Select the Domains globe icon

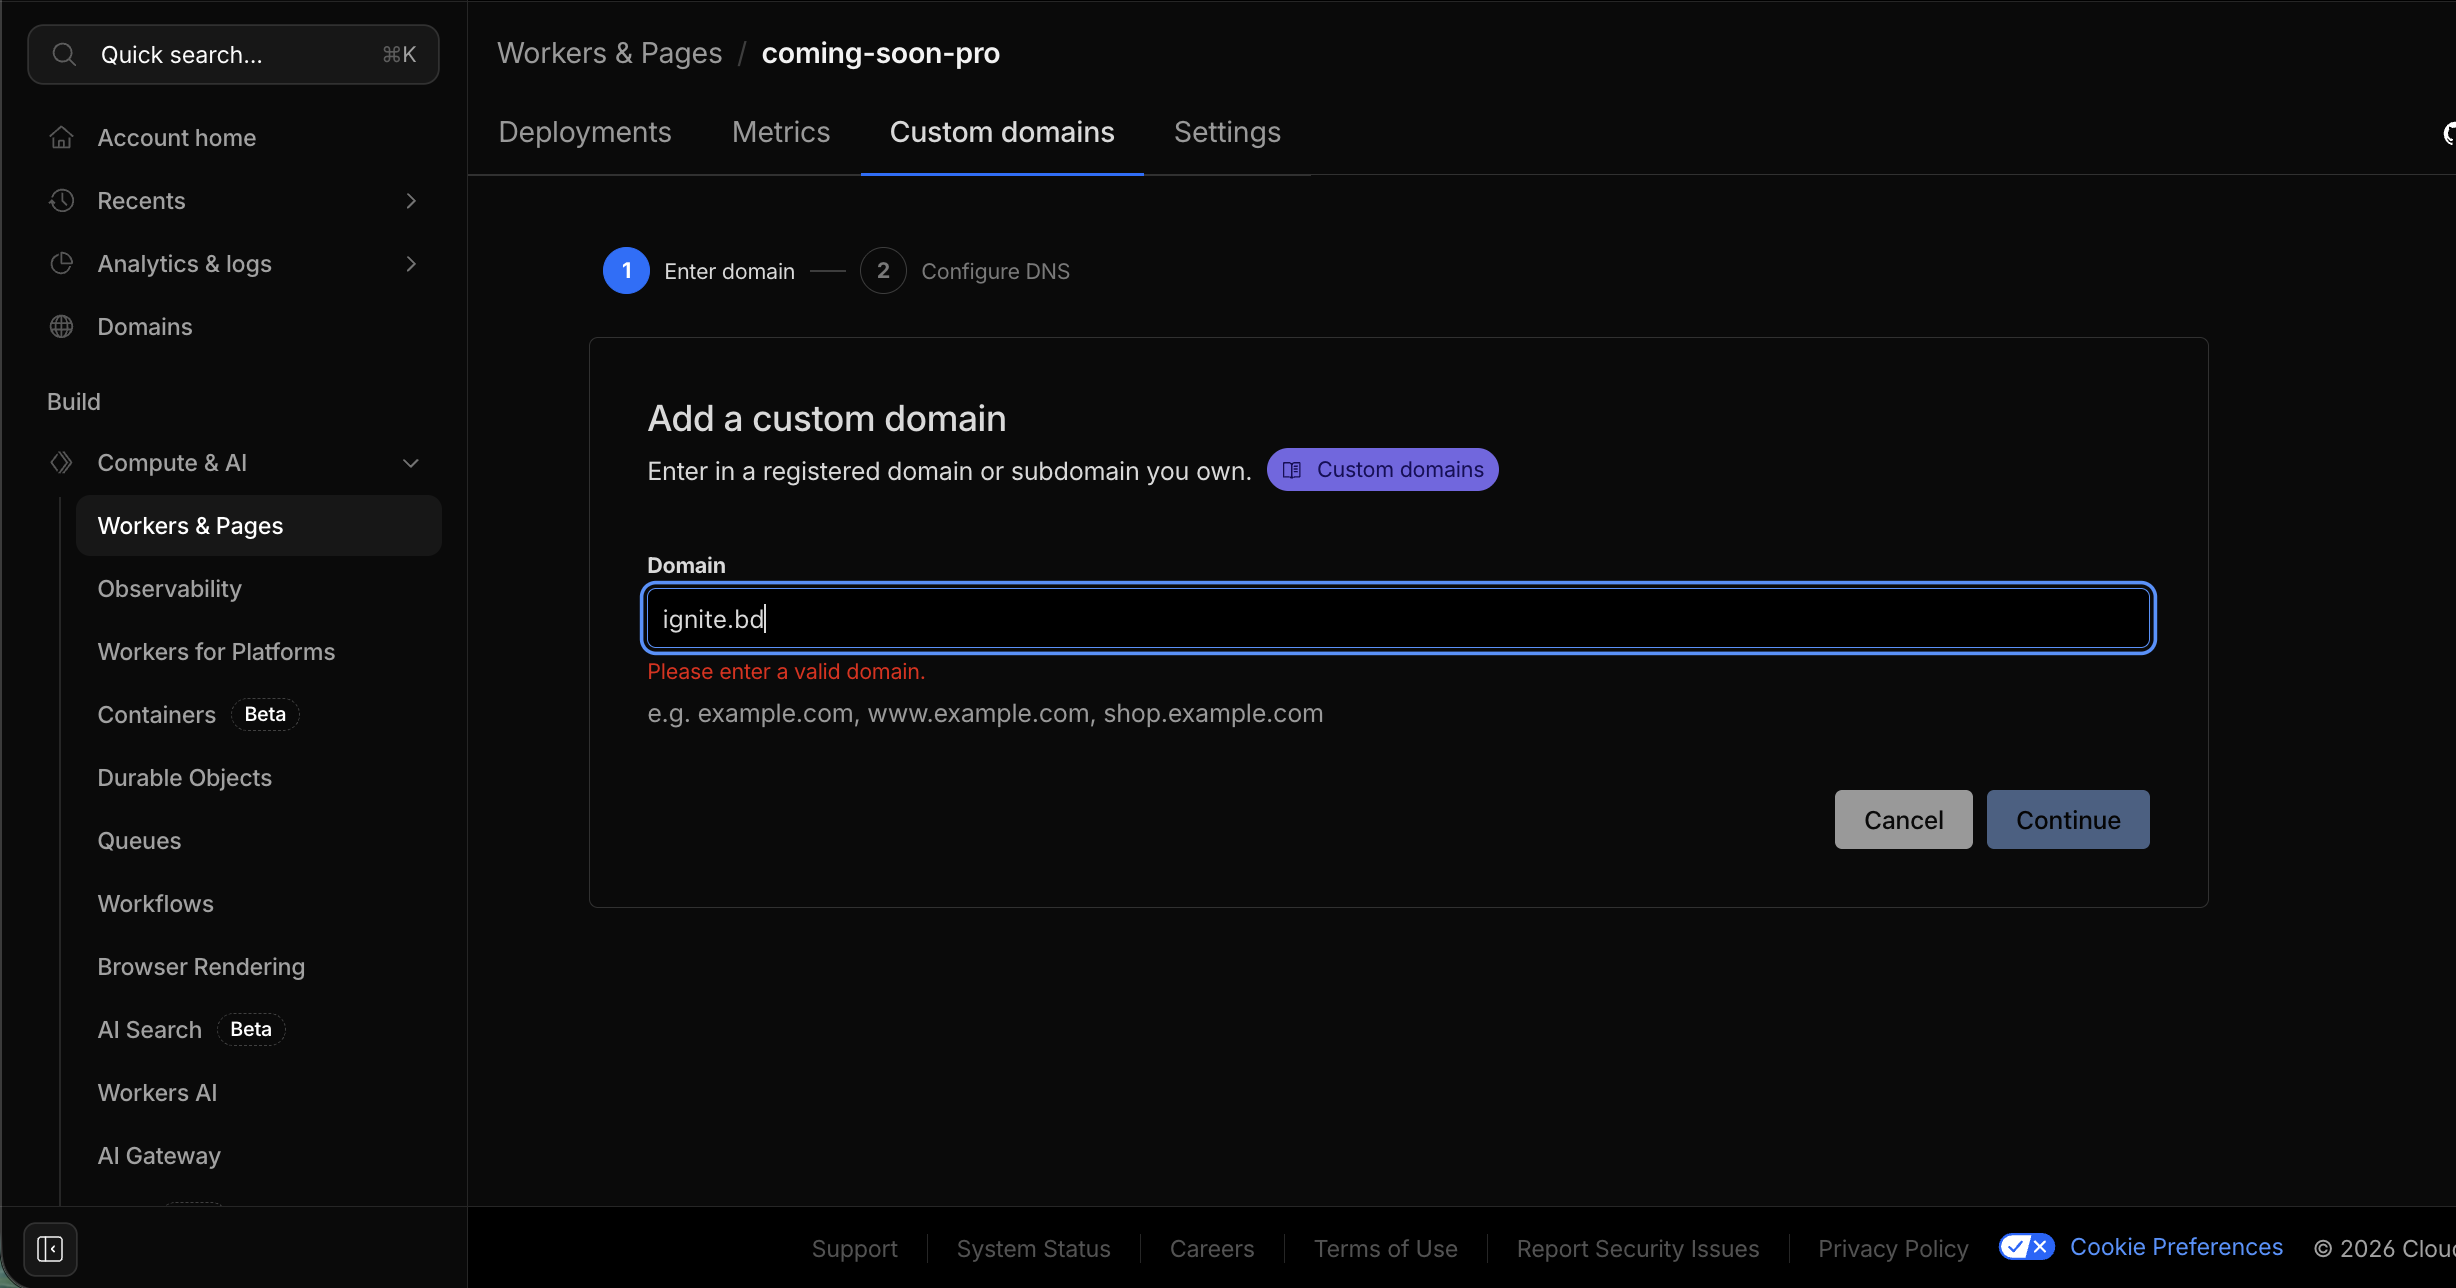click(x=61, y=326)
